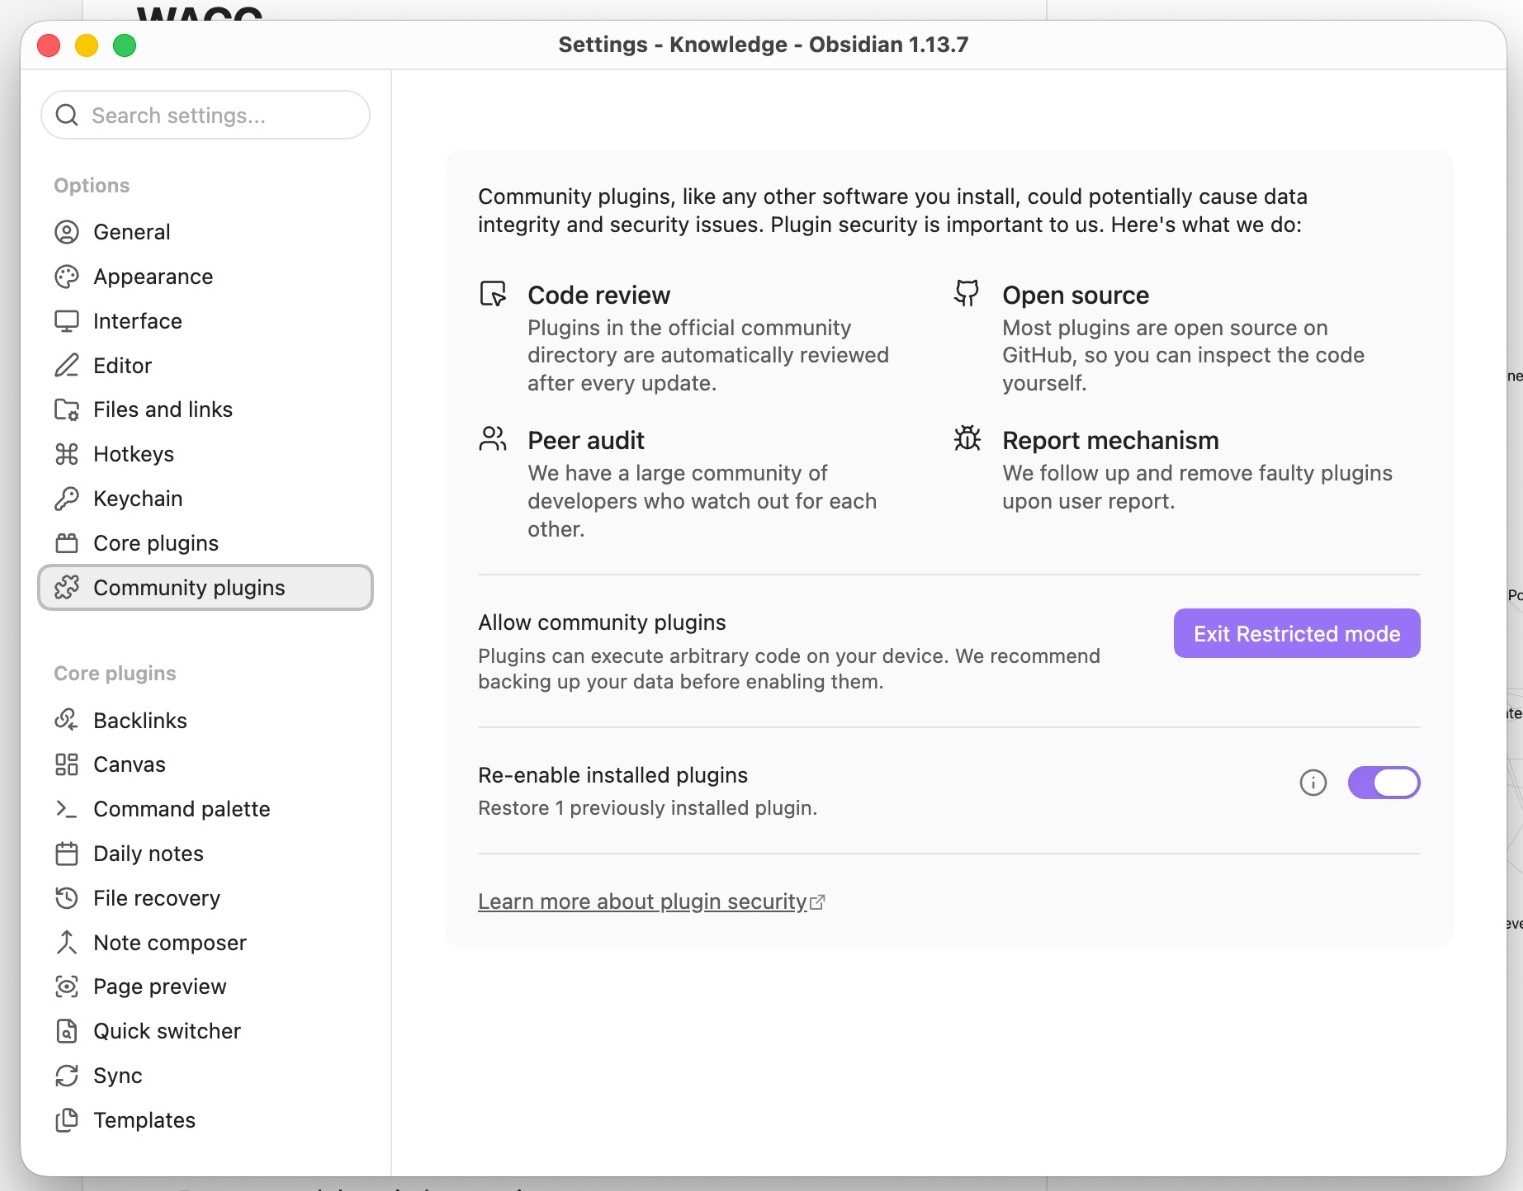Click the Note composer merge icon
The image size is (1523, 1191).
pos(67,942)
